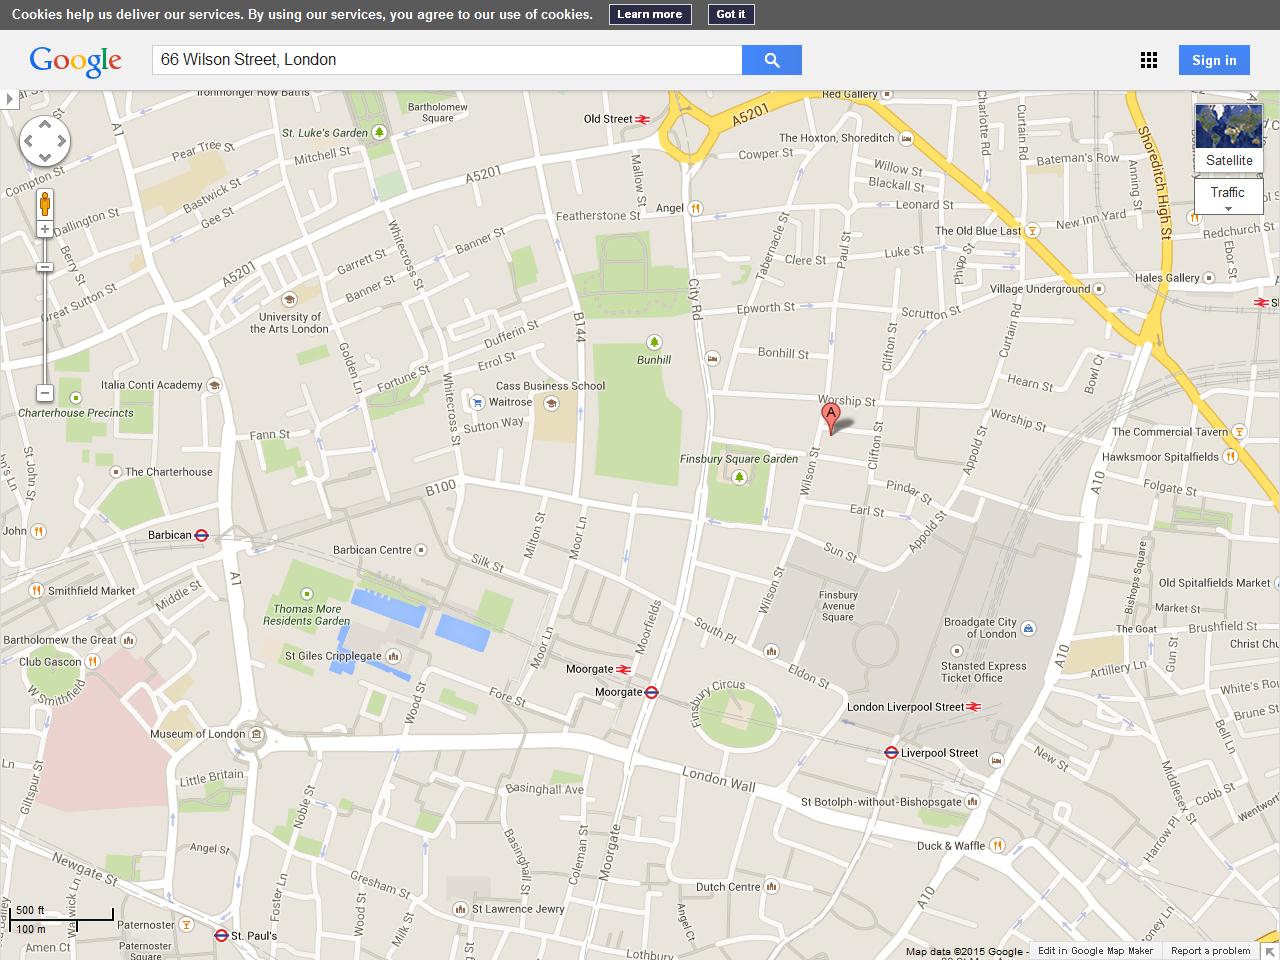The width and height of the screenshot is (1280, 960).
Task: Click the Google logo
Action: coord(76,61)
